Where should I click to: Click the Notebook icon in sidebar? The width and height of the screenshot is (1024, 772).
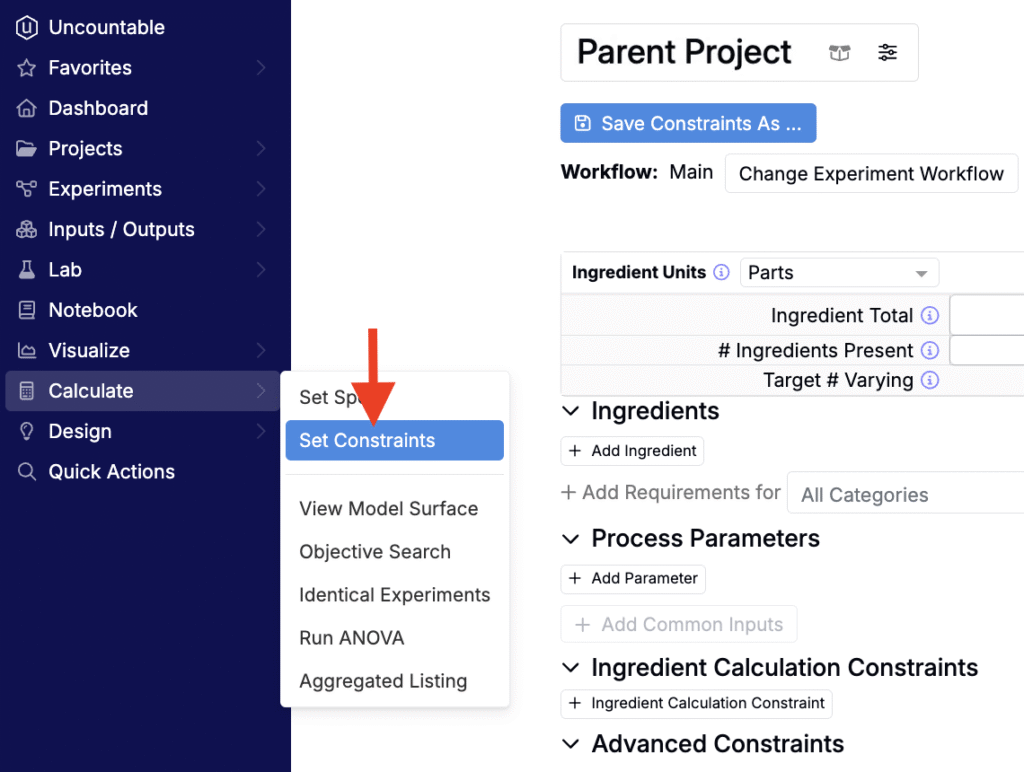(x=27, y=310)
